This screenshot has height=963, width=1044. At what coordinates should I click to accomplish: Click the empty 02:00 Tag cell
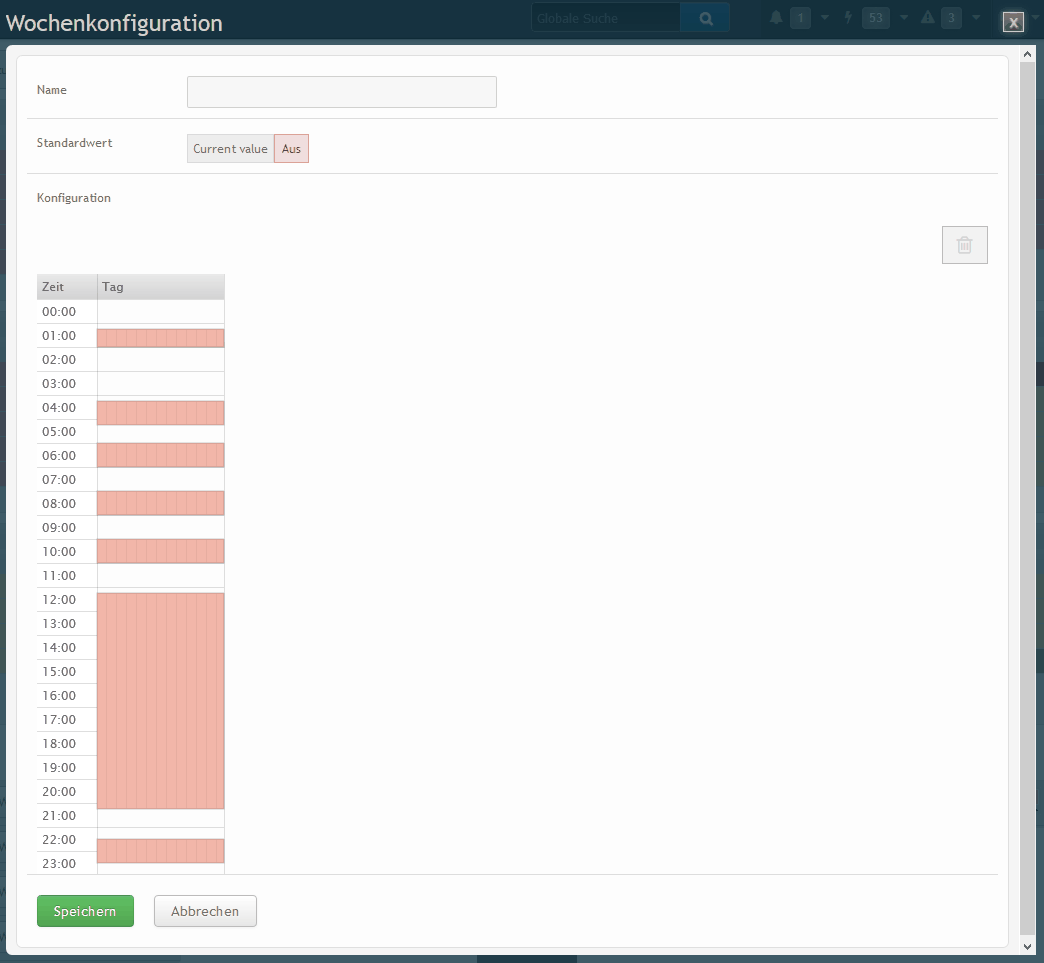pos(160,360)
